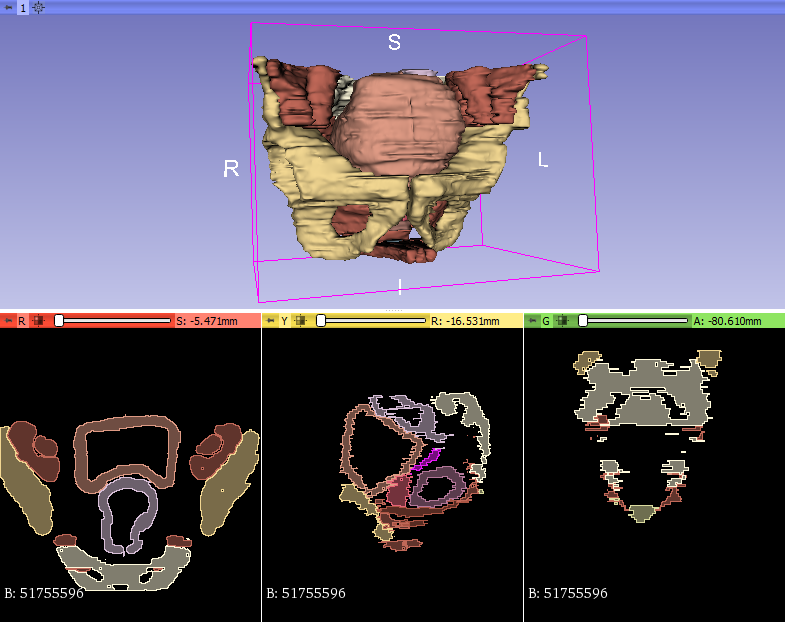Click the yellow slice 'Y' view label

(284, 321)
